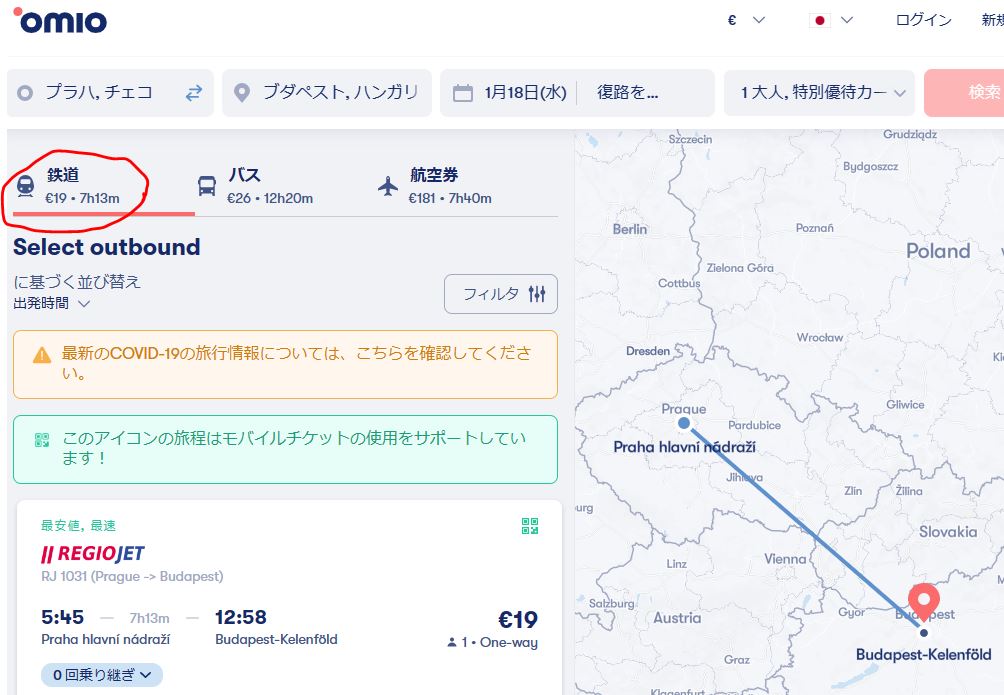Viewport: 1004px width, 695px height.
Task: Click the ログイン login link
Action: (923, 20)
